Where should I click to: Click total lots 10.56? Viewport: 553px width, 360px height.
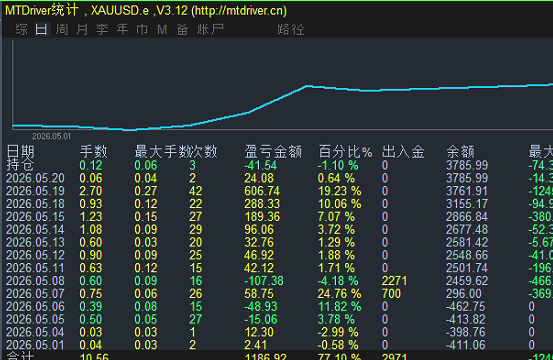(x=94, y=356)
